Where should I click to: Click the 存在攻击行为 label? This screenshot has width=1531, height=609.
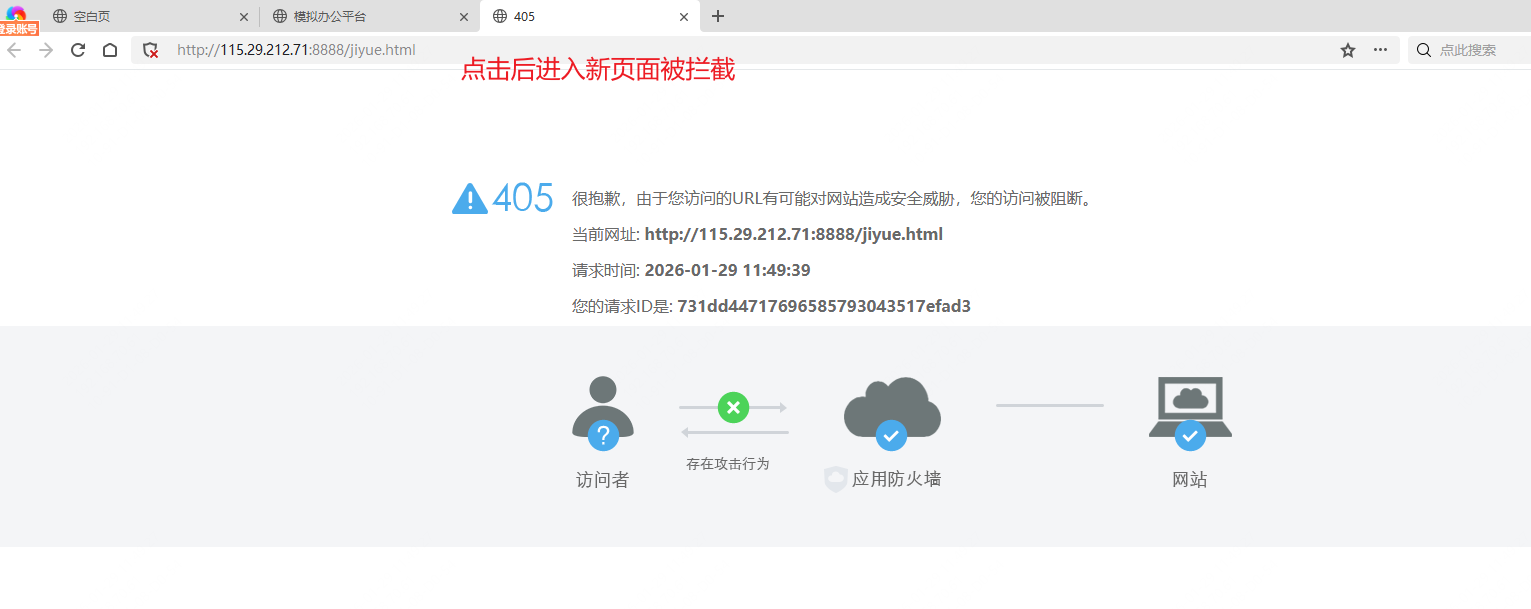728,464
